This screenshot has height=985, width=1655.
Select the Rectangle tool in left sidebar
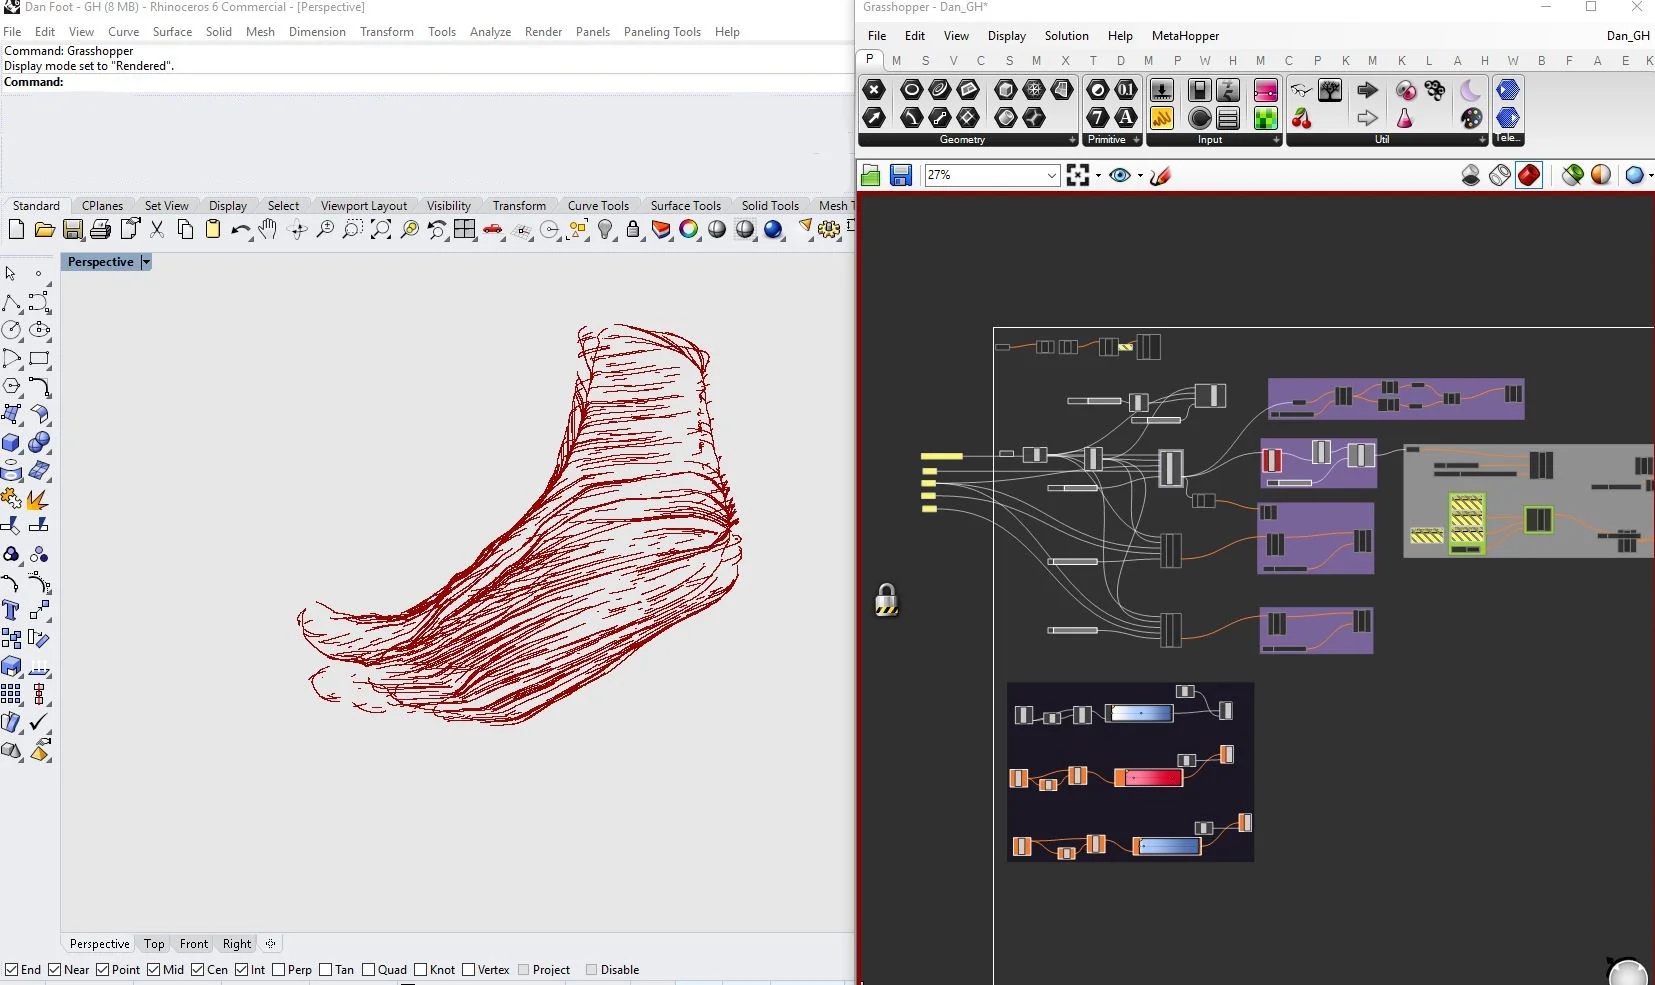point(39,358)
